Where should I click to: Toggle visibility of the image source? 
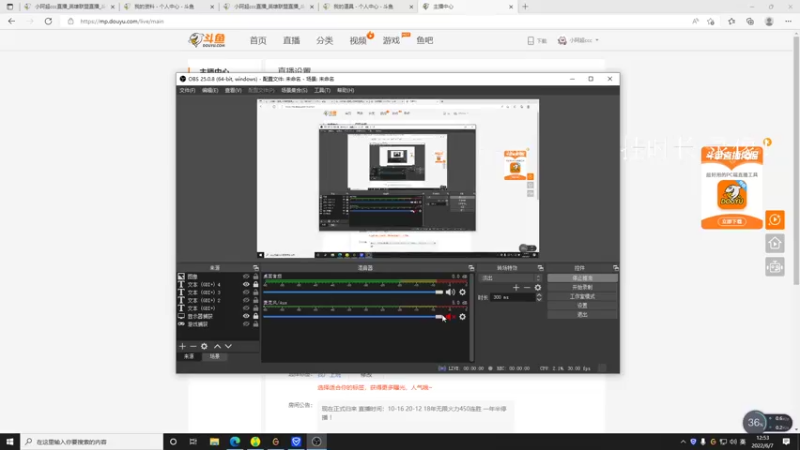(x=246, y=277)
